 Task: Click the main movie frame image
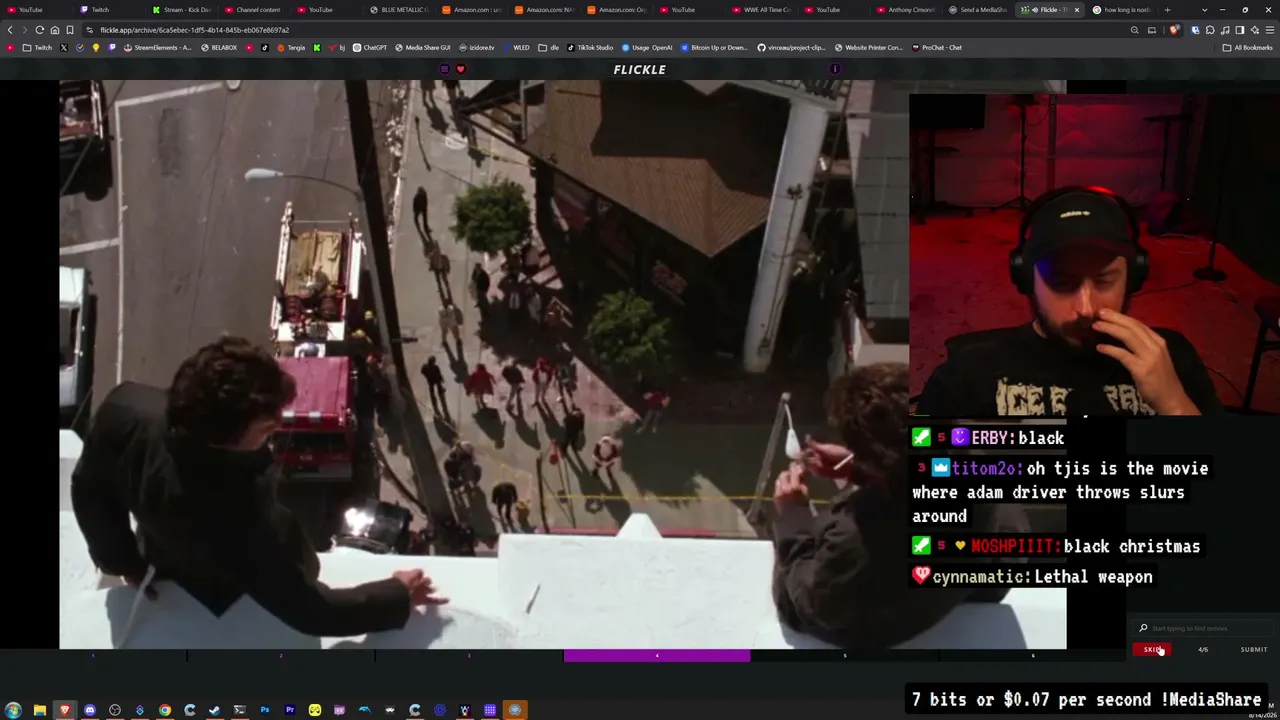pos(563,365)
